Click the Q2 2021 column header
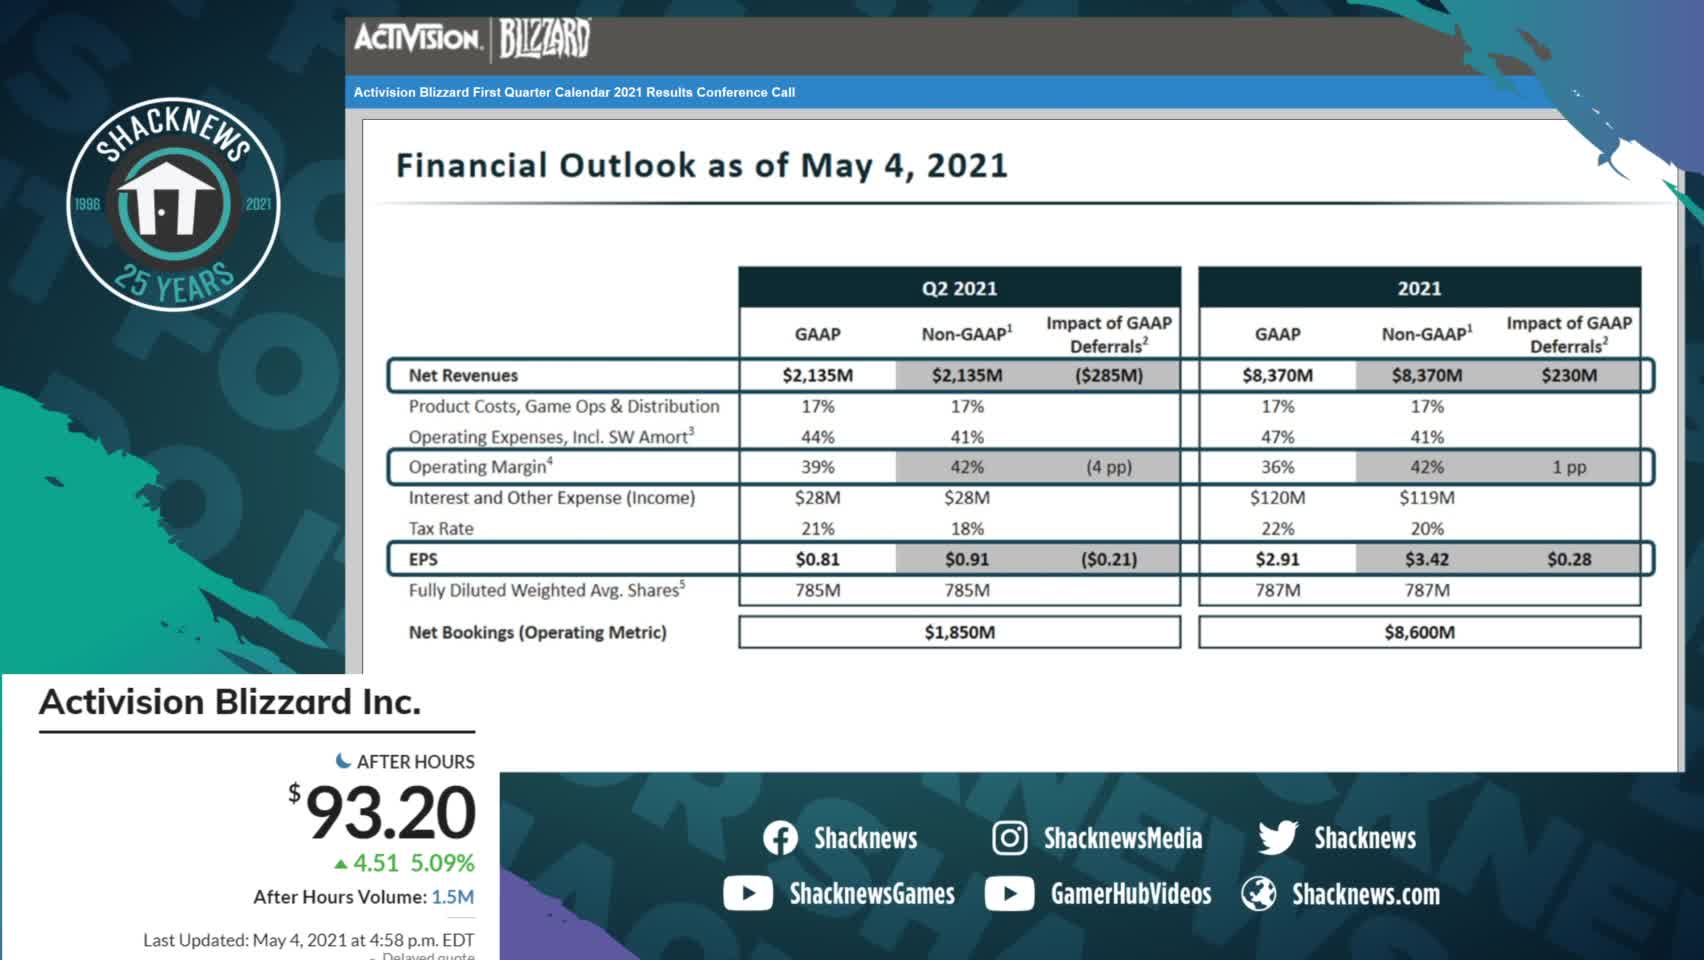The height and width of the screenshot is (960, 1704). click(x=959, y=288)
